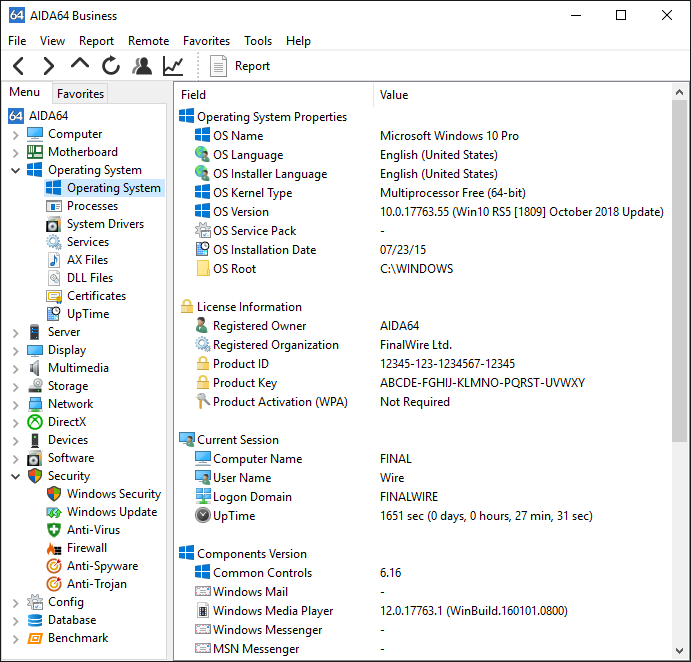
Task: Click the Report toolbar button
Action: pos(240,66)
